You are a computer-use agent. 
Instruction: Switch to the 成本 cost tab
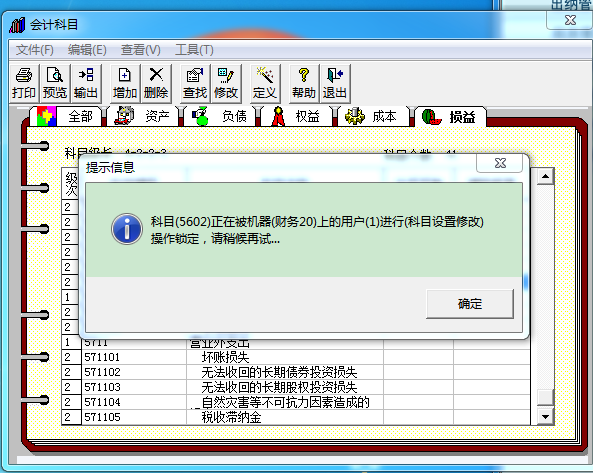(372, 116)
